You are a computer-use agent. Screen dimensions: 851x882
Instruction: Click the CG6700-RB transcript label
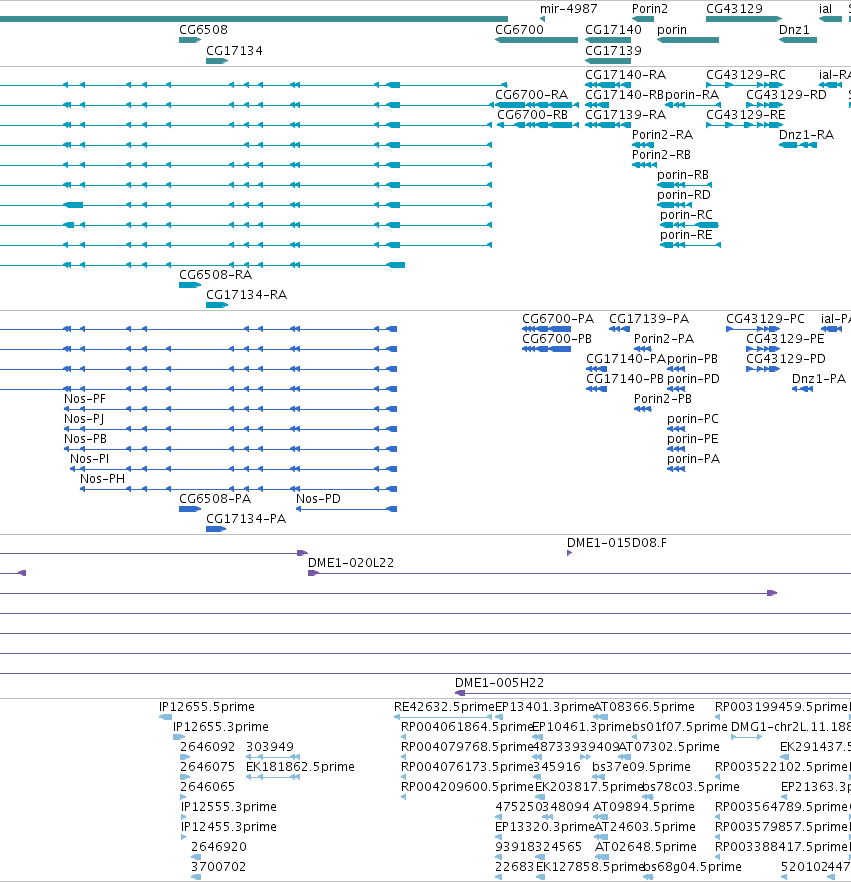533,115
